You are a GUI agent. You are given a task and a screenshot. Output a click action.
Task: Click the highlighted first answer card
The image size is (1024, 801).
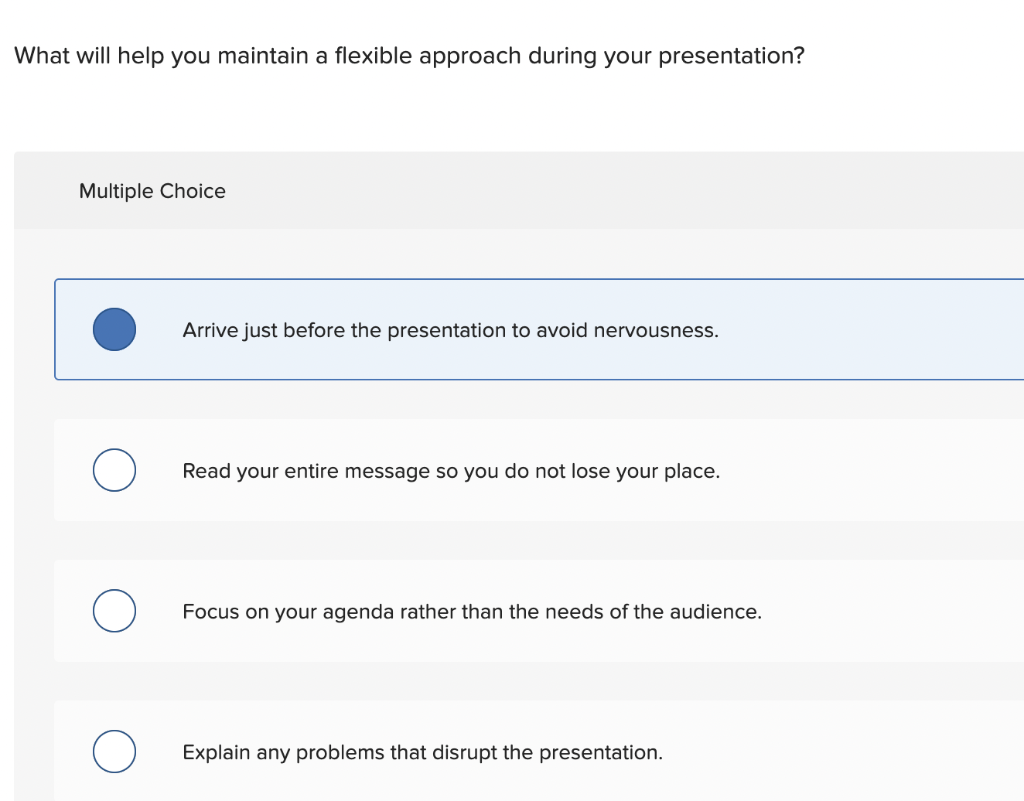pyautogui.click(x=850, y=330)
